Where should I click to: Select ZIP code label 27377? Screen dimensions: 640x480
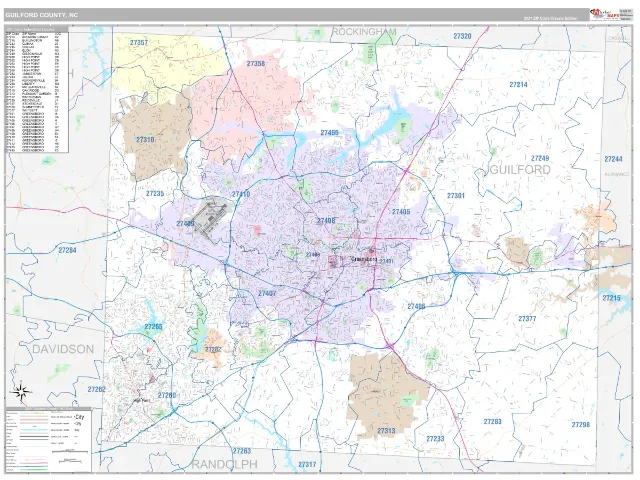527,319
